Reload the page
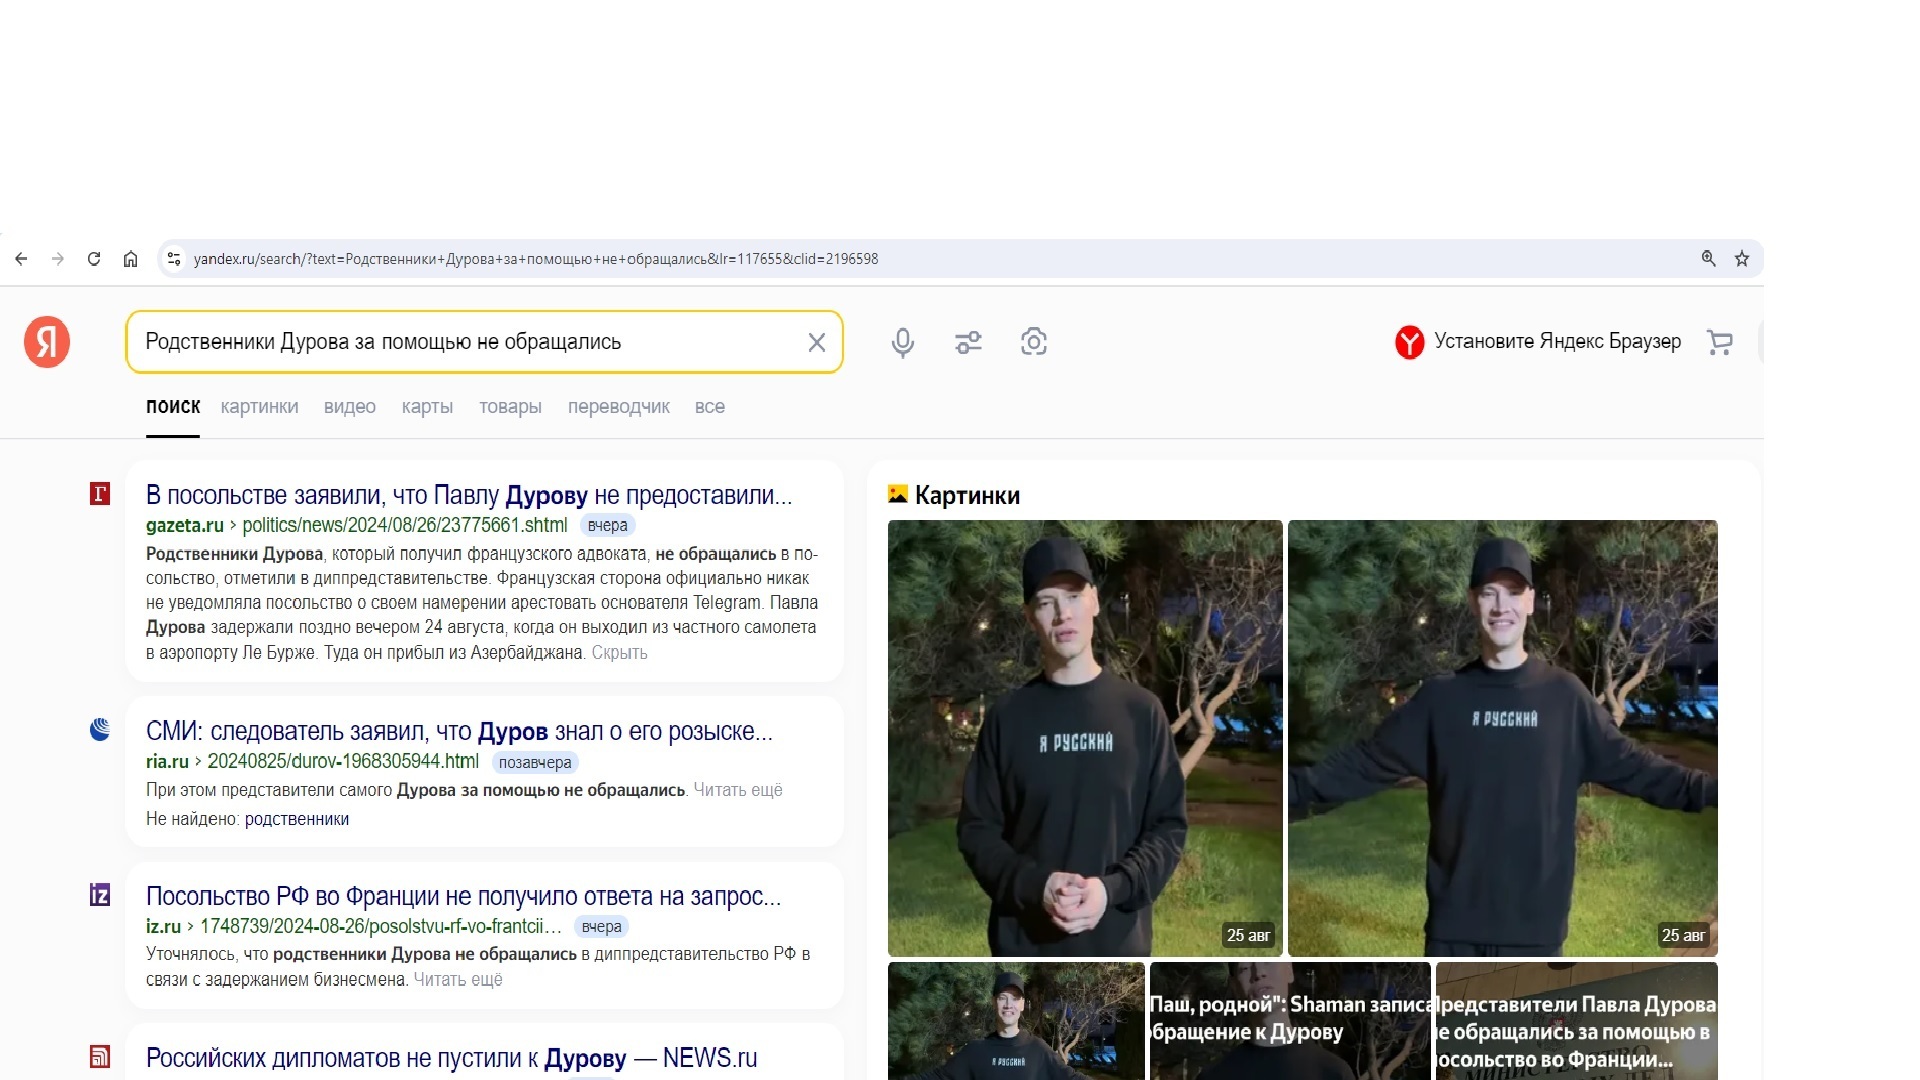This screenshot has height=1080, width=1920. click(x=94, y=259)
